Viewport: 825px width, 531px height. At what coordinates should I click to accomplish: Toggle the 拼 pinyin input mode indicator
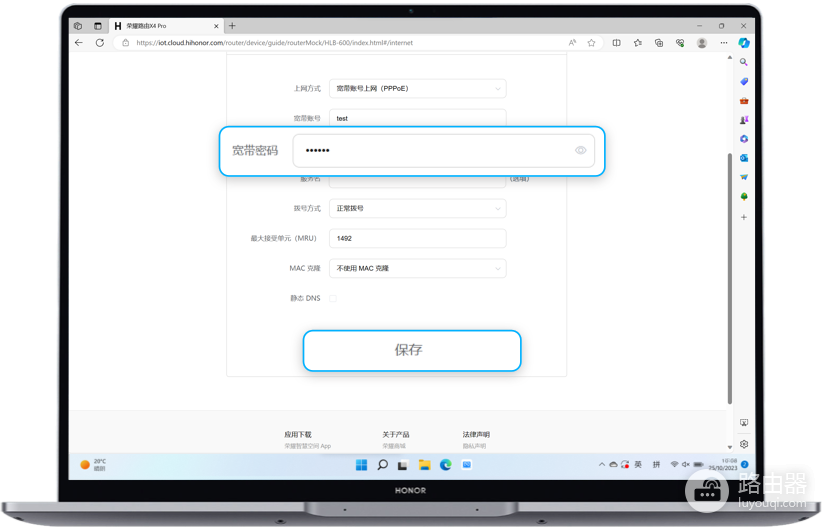[656, 465]
